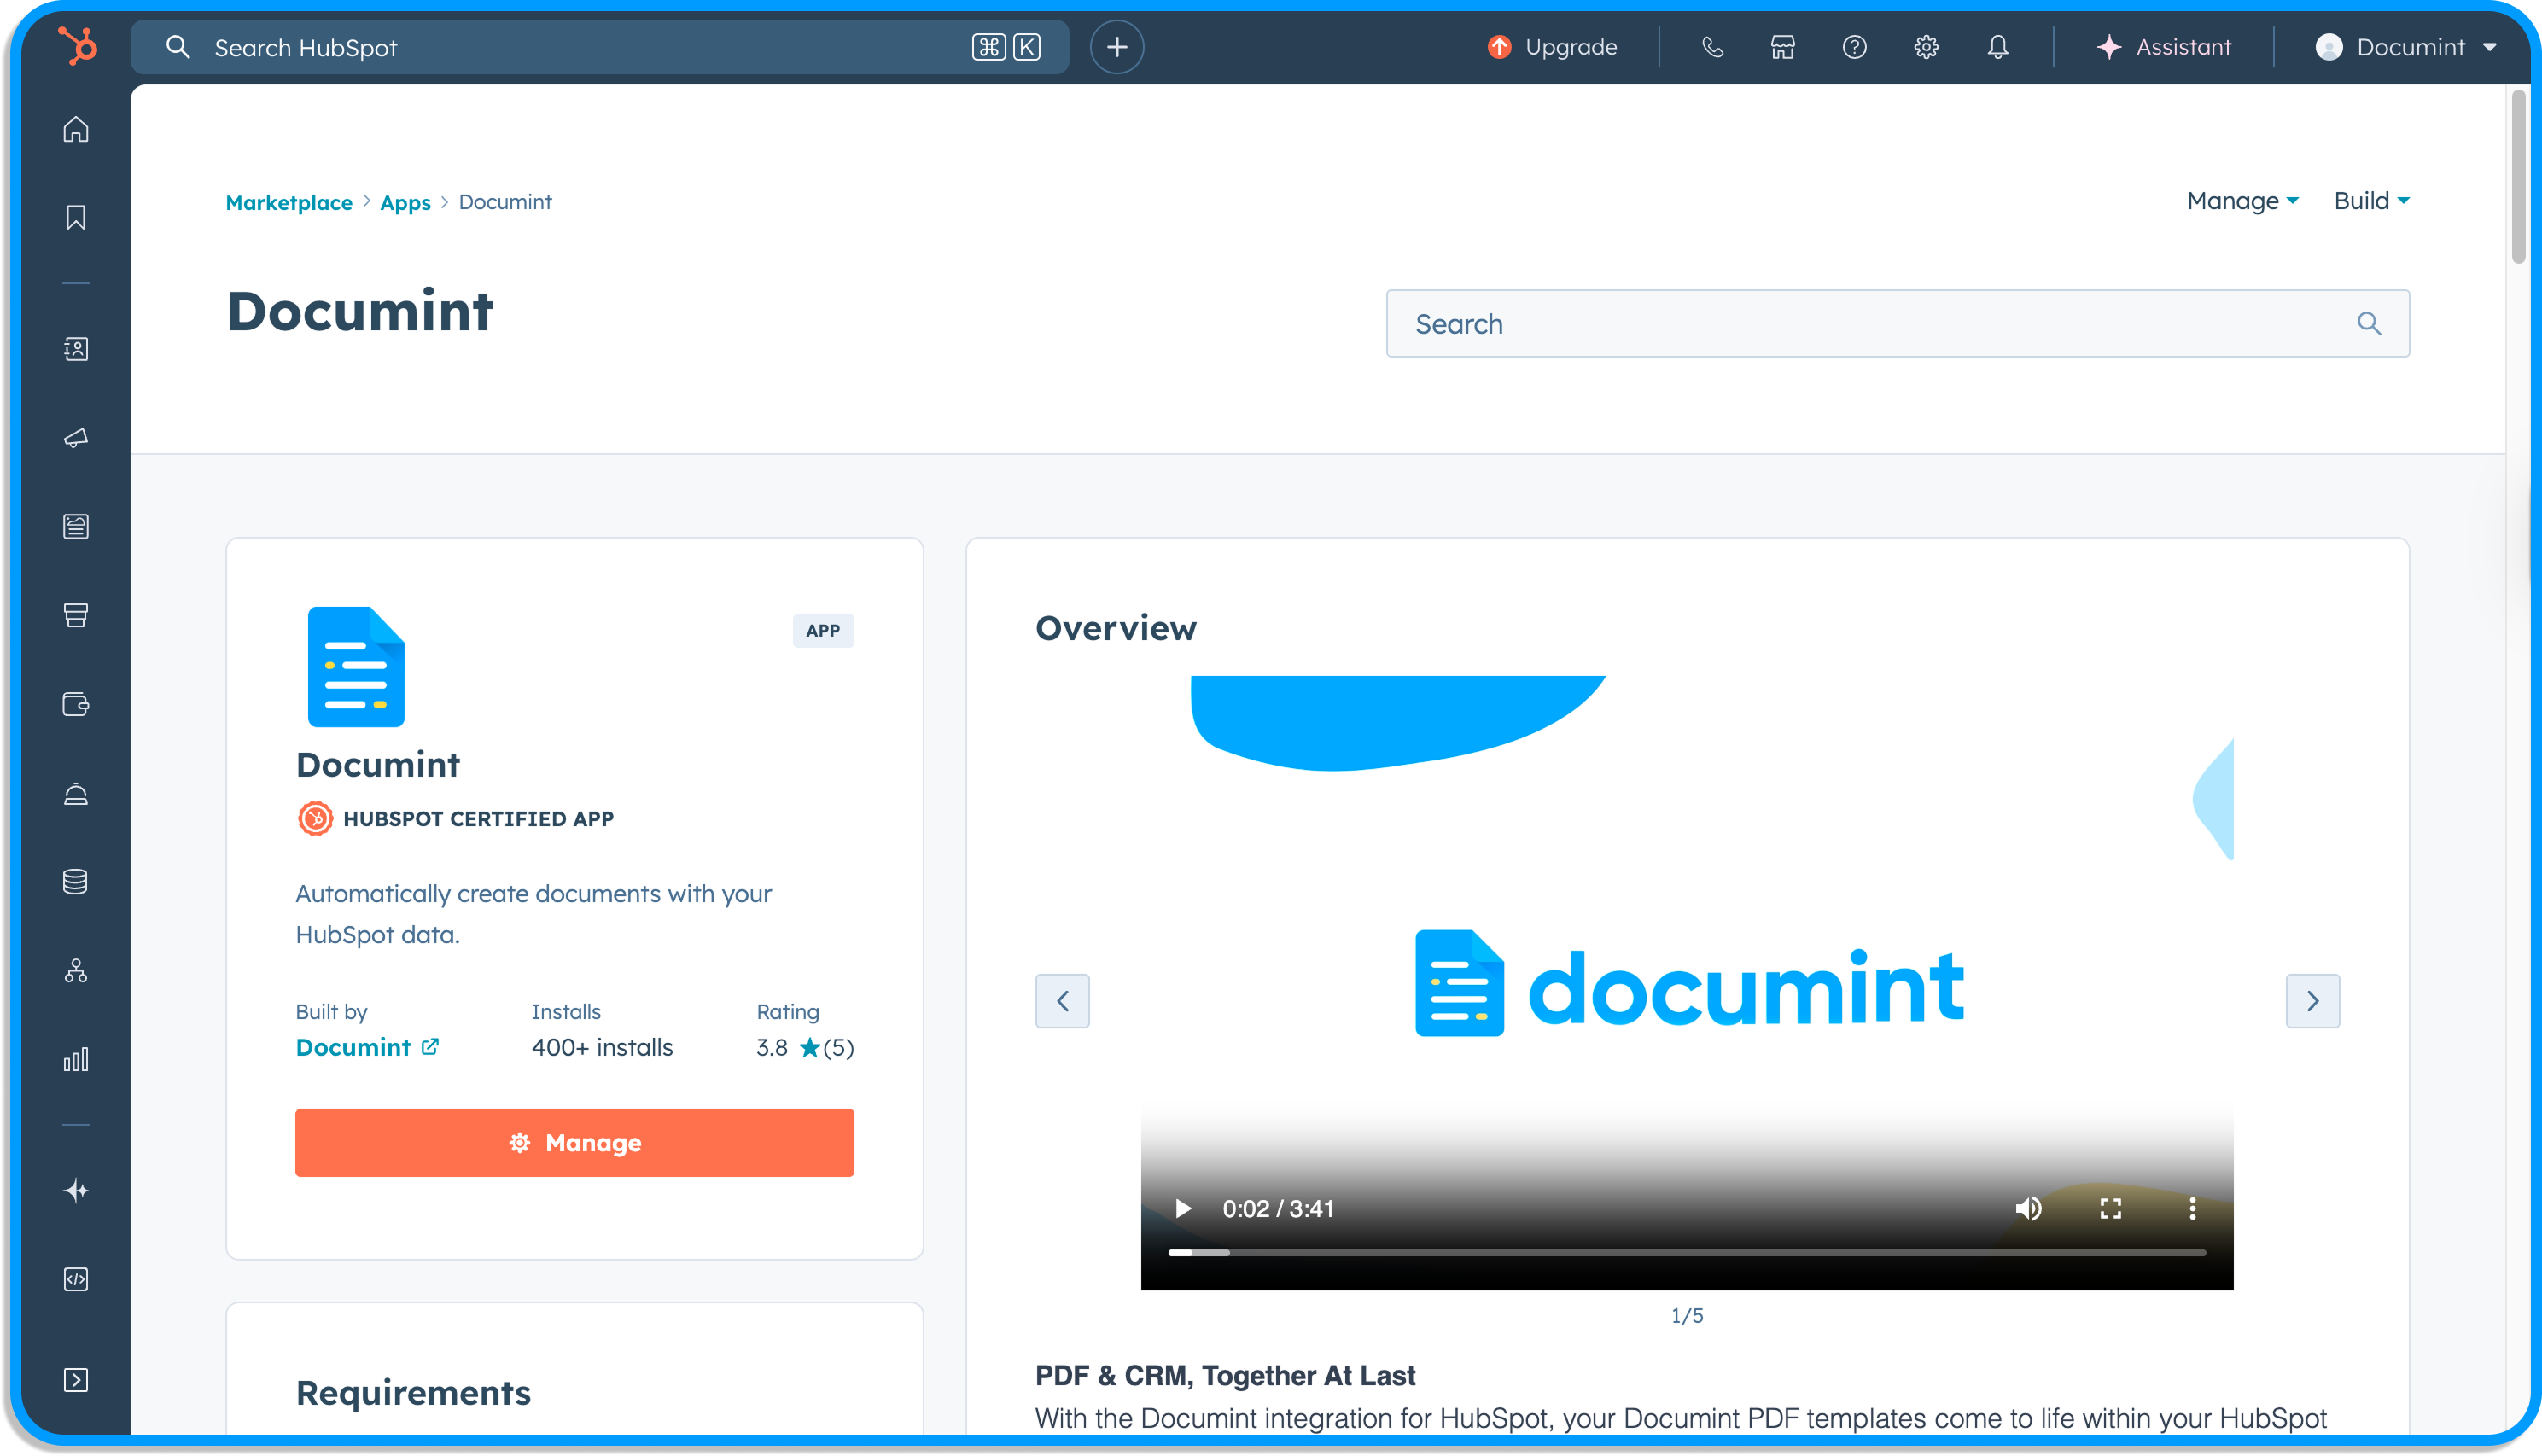Navigate to Apps breadcrumb
2542x1456 pixels.
coord(405,202)
